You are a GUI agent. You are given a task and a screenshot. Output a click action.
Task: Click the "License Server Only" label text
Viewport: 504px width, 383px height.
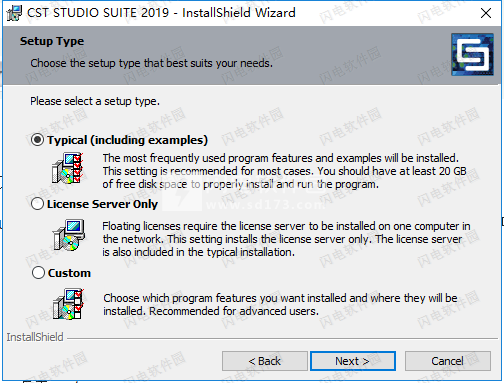[x=102, y=204]
